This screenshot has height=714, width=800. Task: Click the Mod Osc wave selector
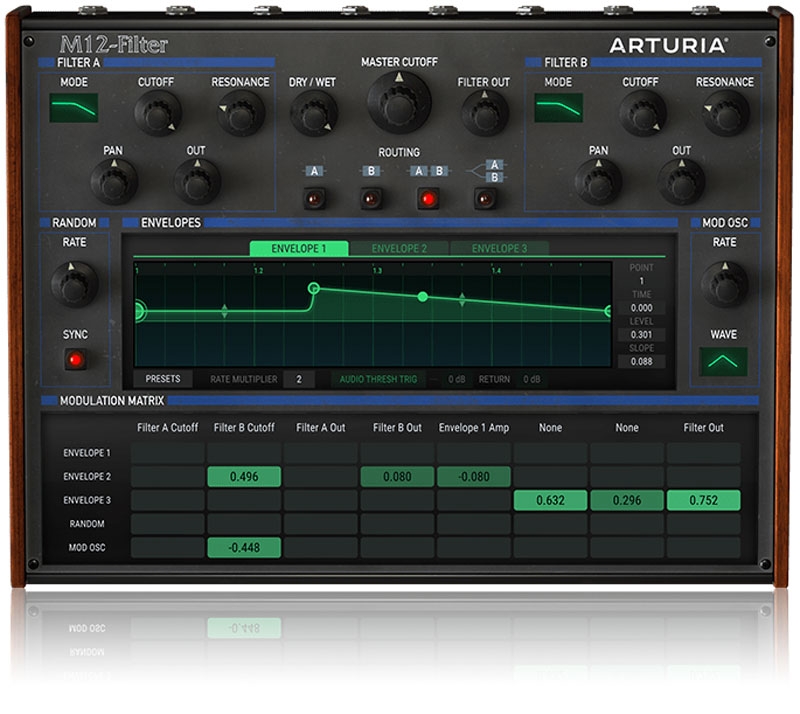tap(723, 361)
